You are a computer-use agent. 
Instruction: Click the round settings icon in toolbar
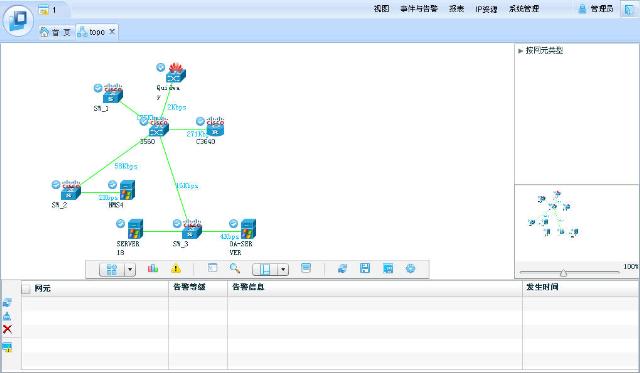coord(411,268)
